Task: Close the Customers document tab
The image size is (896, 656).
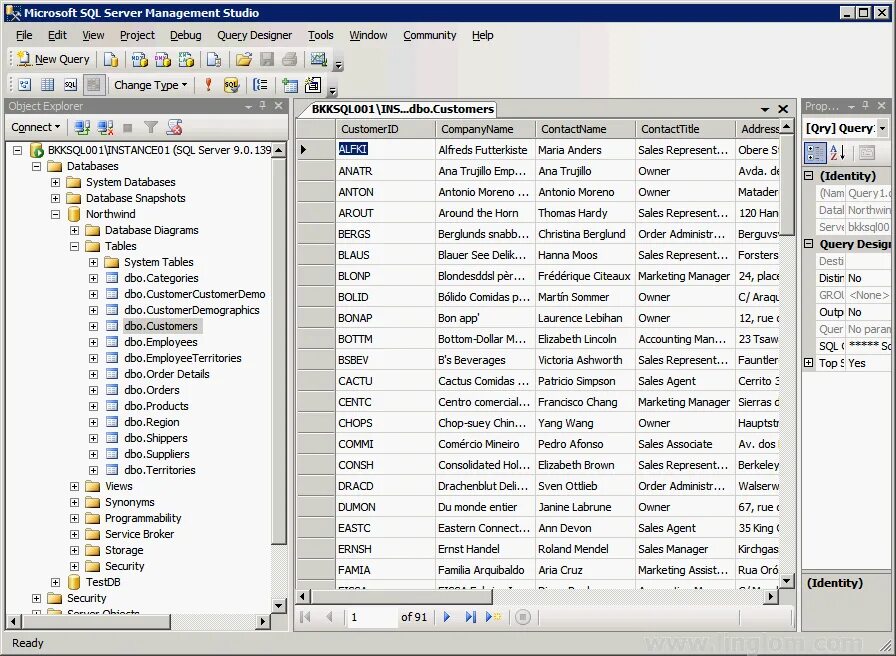Action: [783, 109]
